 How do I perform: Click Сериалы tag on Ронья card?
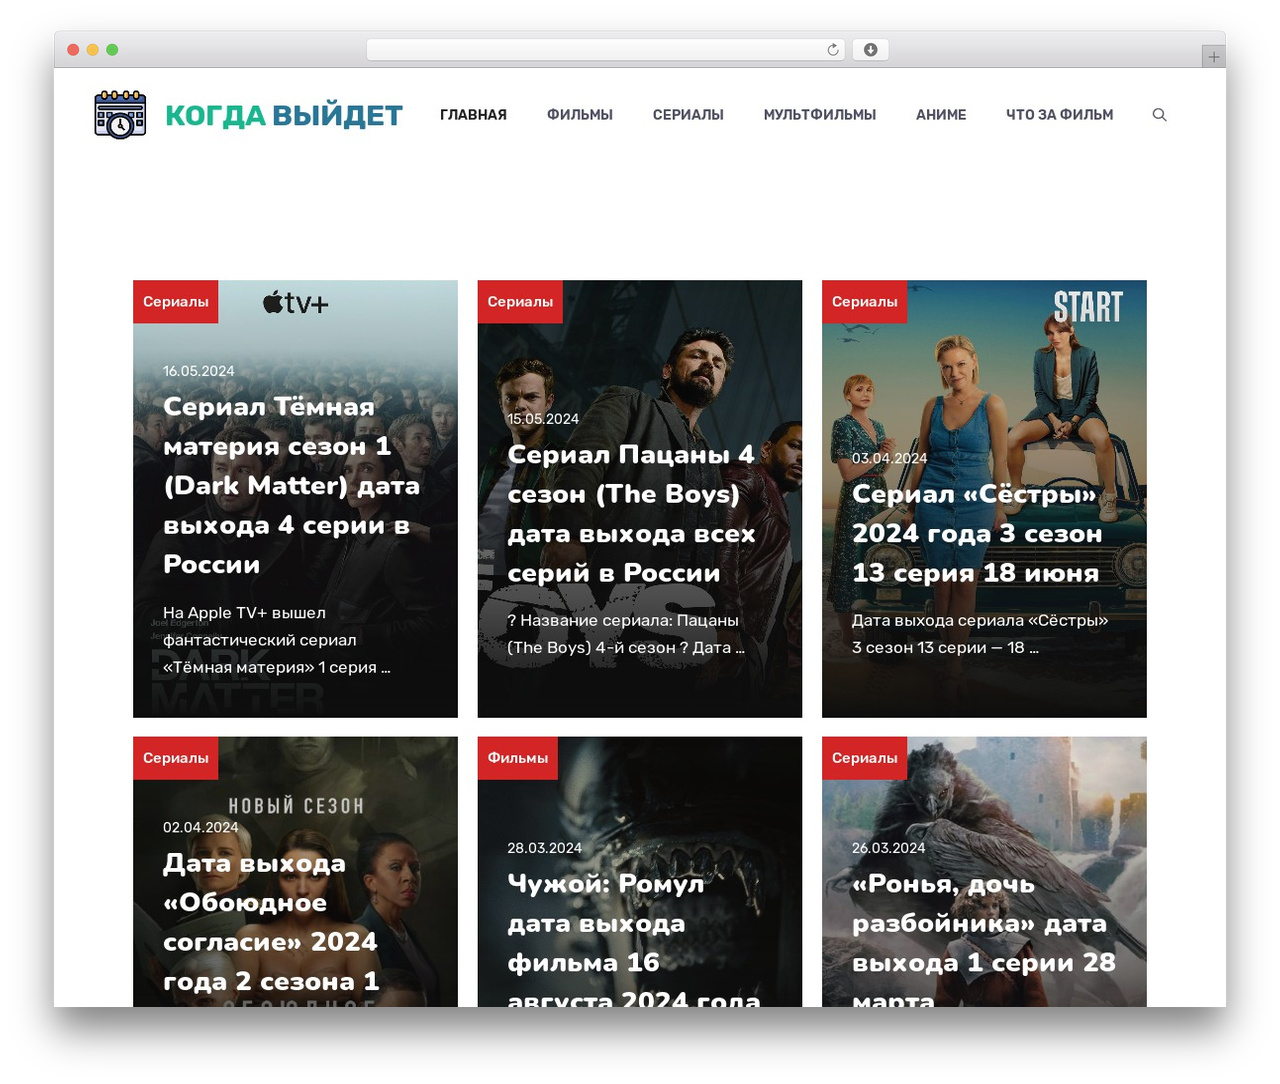[x=865, y=758]
